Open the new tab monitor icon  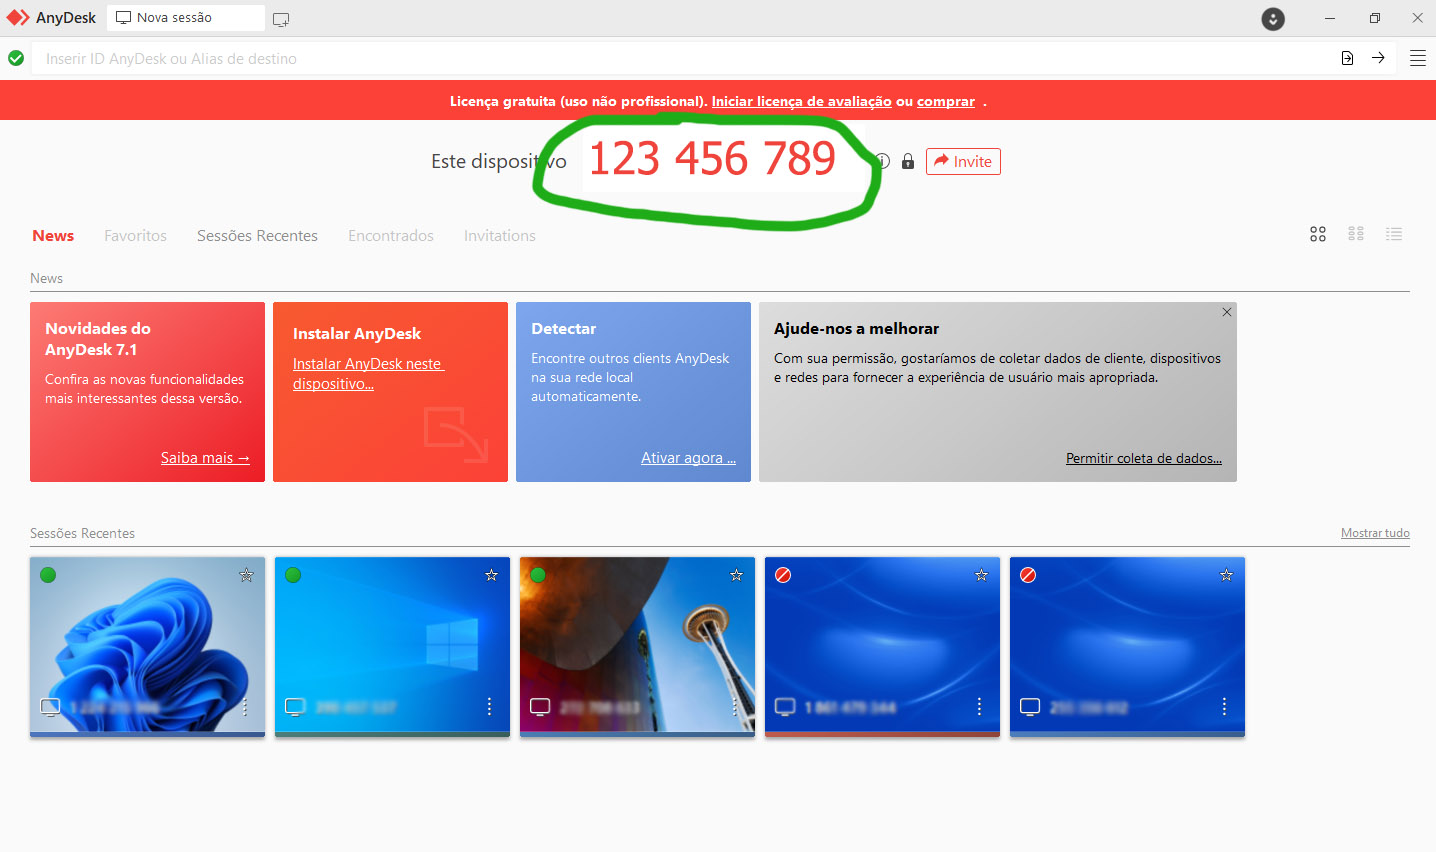[281, 19]
